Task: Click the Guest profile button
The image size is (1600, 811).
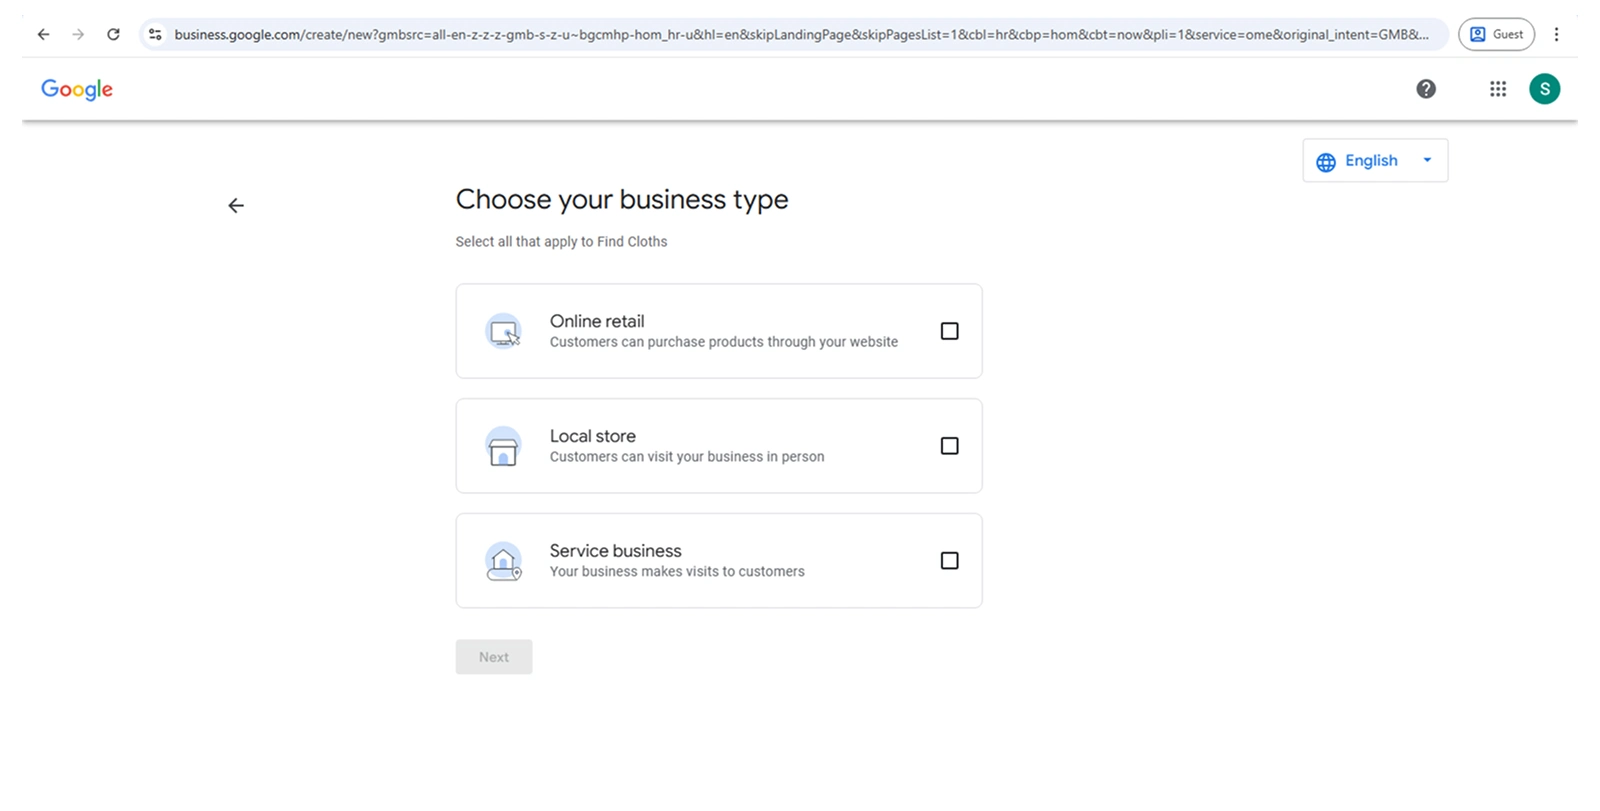Action: (x=1496, y=34)
